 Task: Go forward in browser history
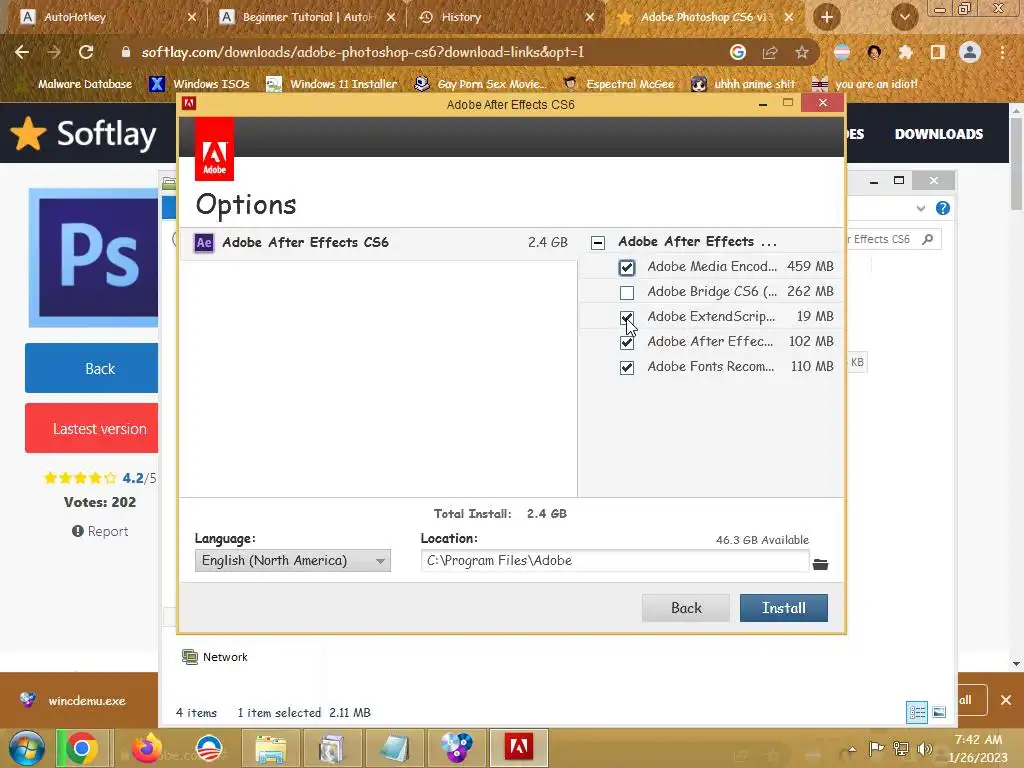tap(54, 52)
